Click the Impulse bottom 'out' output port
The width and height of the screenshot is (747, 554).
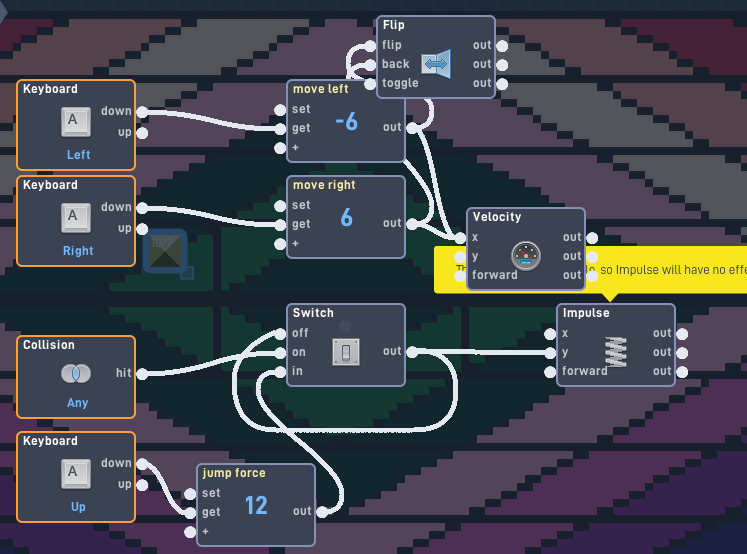tap(682, 372)
